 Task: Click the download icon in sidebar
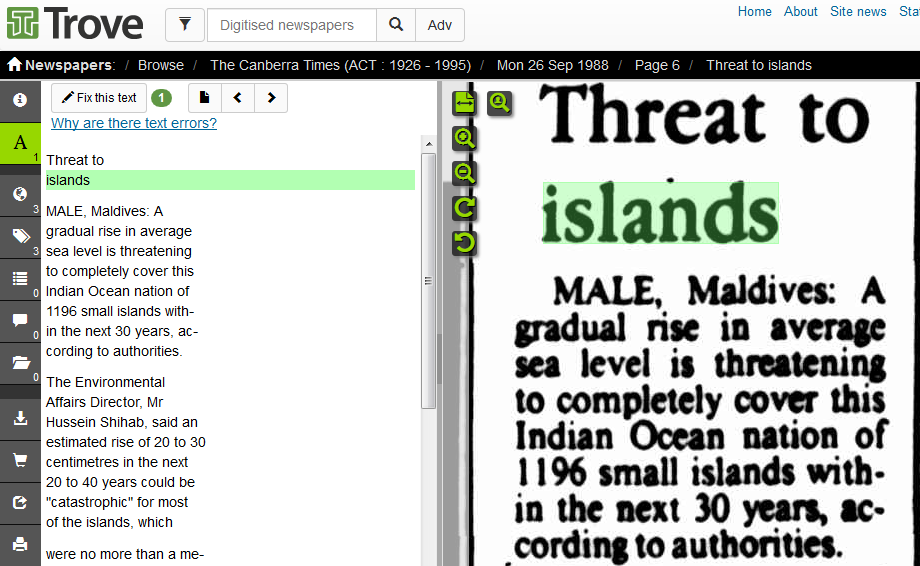click(x=20, y=419)
